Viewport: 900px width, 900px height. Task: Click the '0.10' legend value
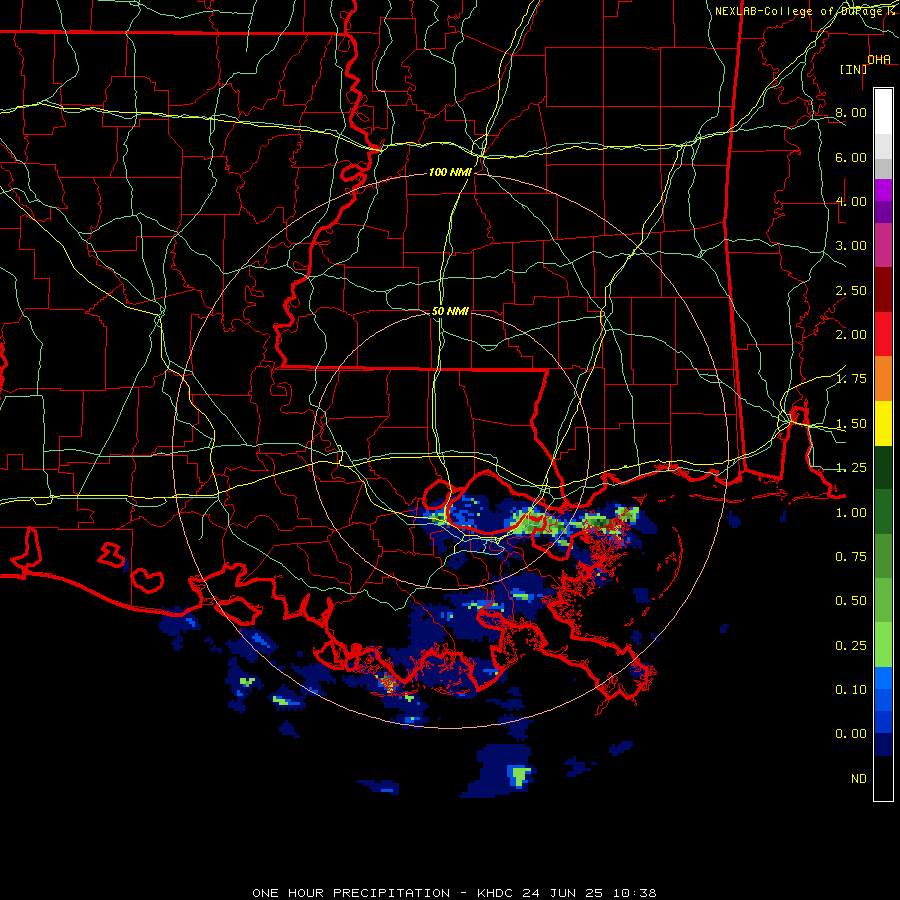(x=851, y=690)
